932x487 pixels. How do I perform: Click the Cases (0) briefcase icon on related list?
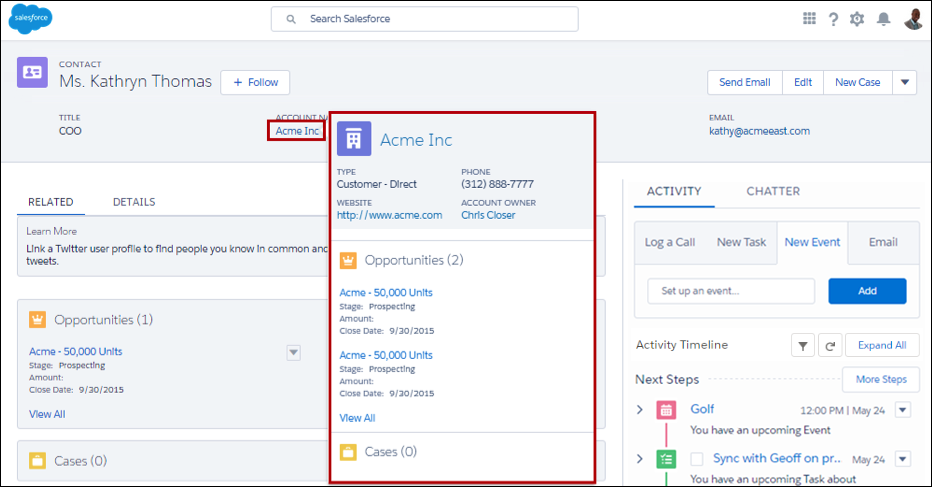(37, 461)
